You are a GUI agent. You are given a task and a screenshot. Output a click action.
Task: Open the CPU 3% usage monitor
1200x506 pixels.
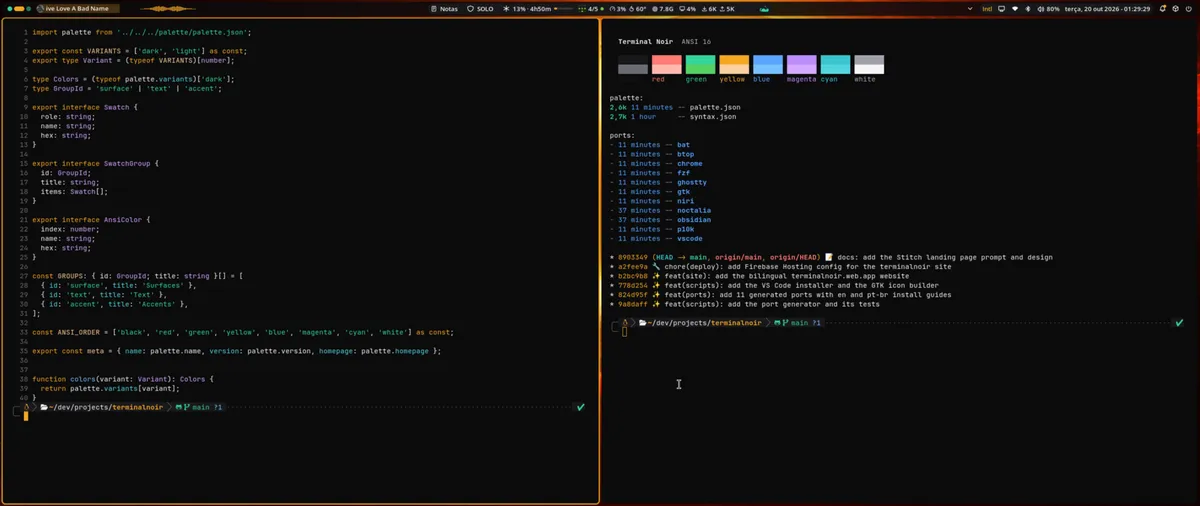pyautogui.click(x=618, y=9)
